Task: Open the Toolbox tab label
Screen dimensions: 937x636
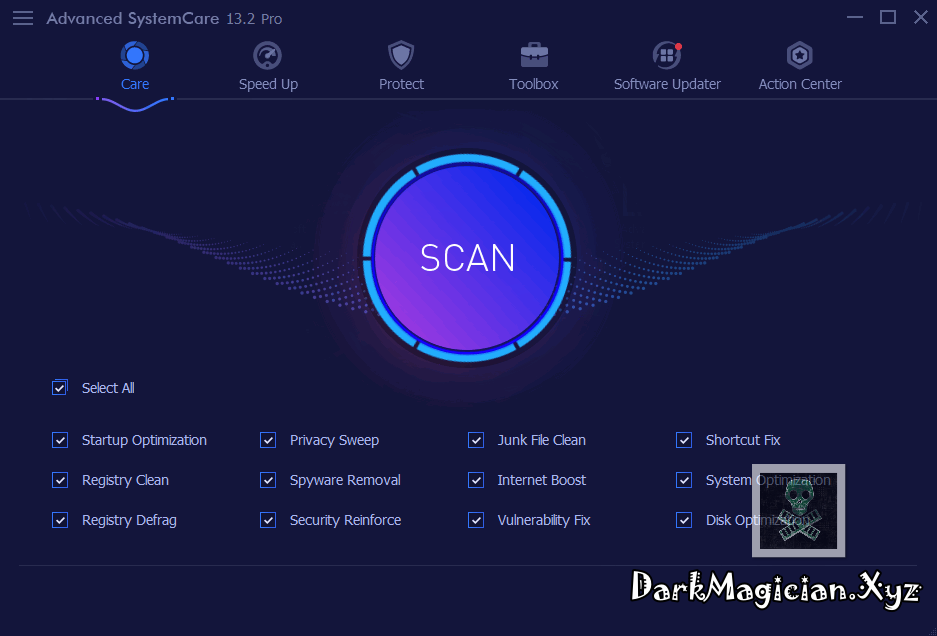Action: click(x=534, y=84)
